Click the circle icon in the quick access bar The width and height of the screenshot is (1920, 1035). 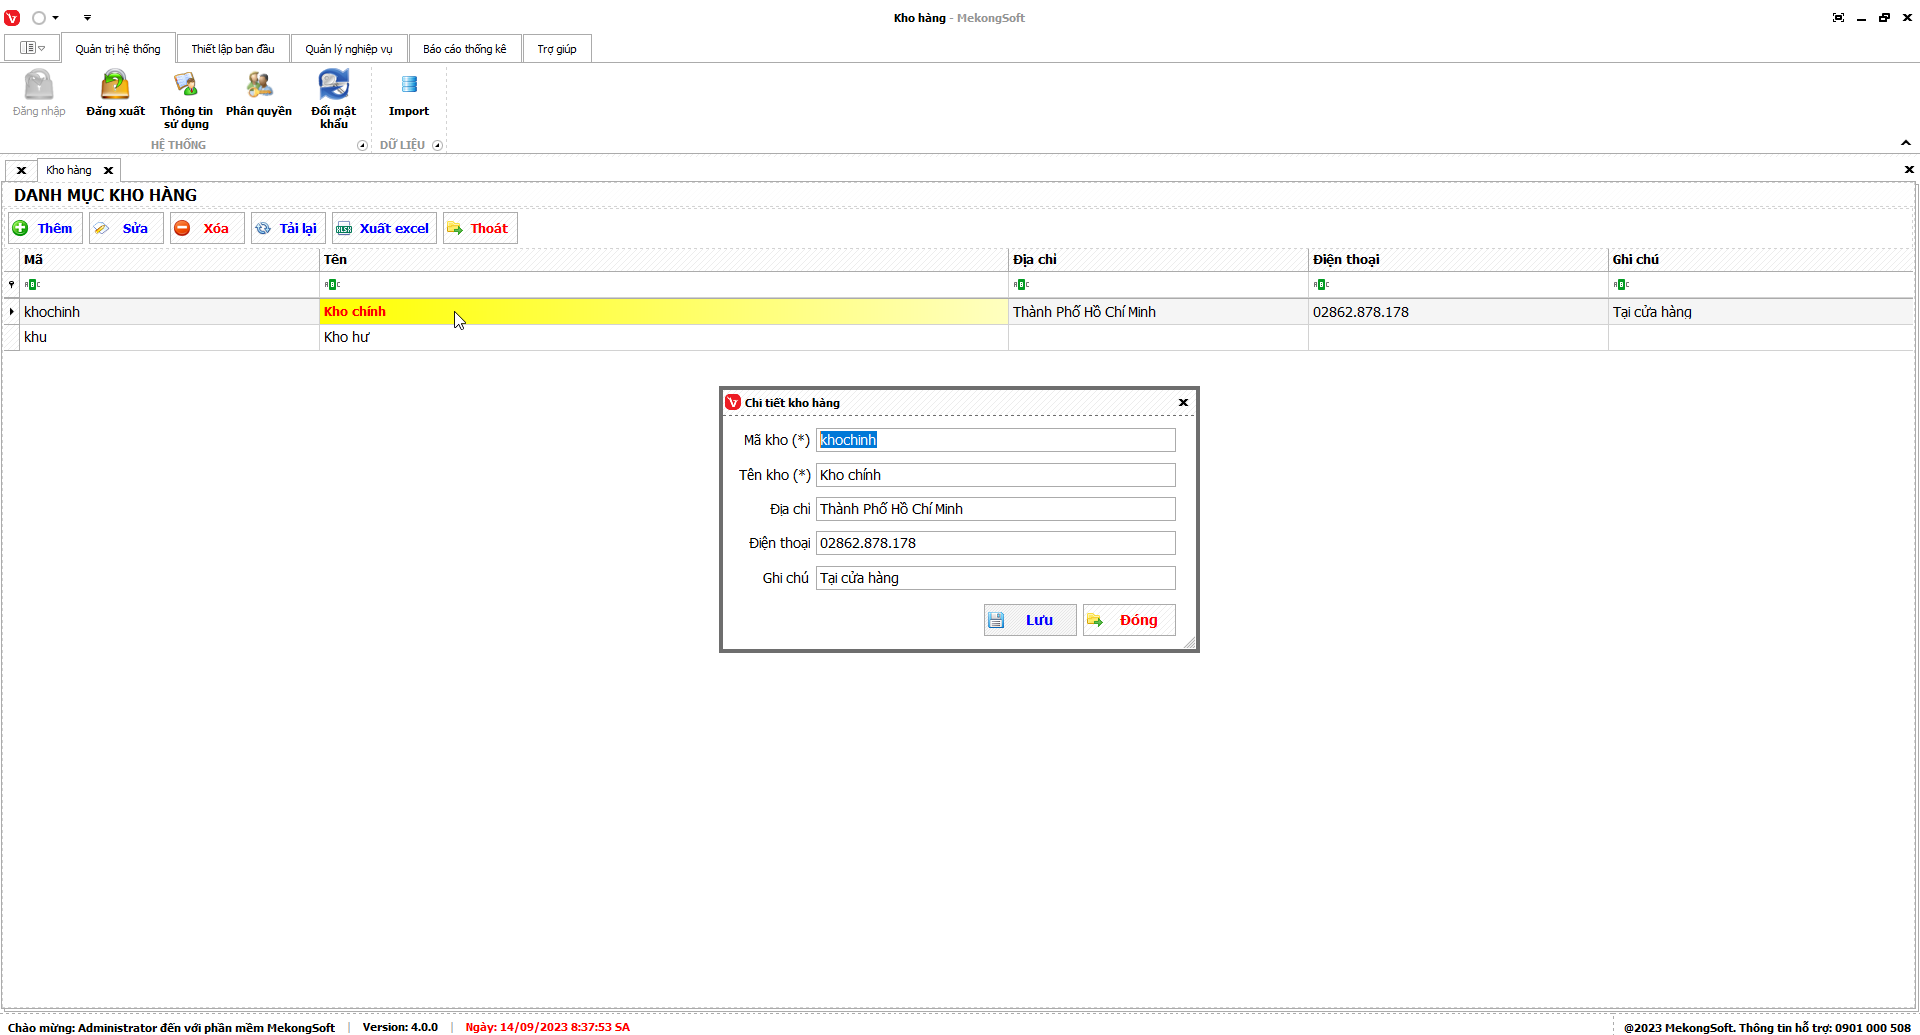coord(39,18)
